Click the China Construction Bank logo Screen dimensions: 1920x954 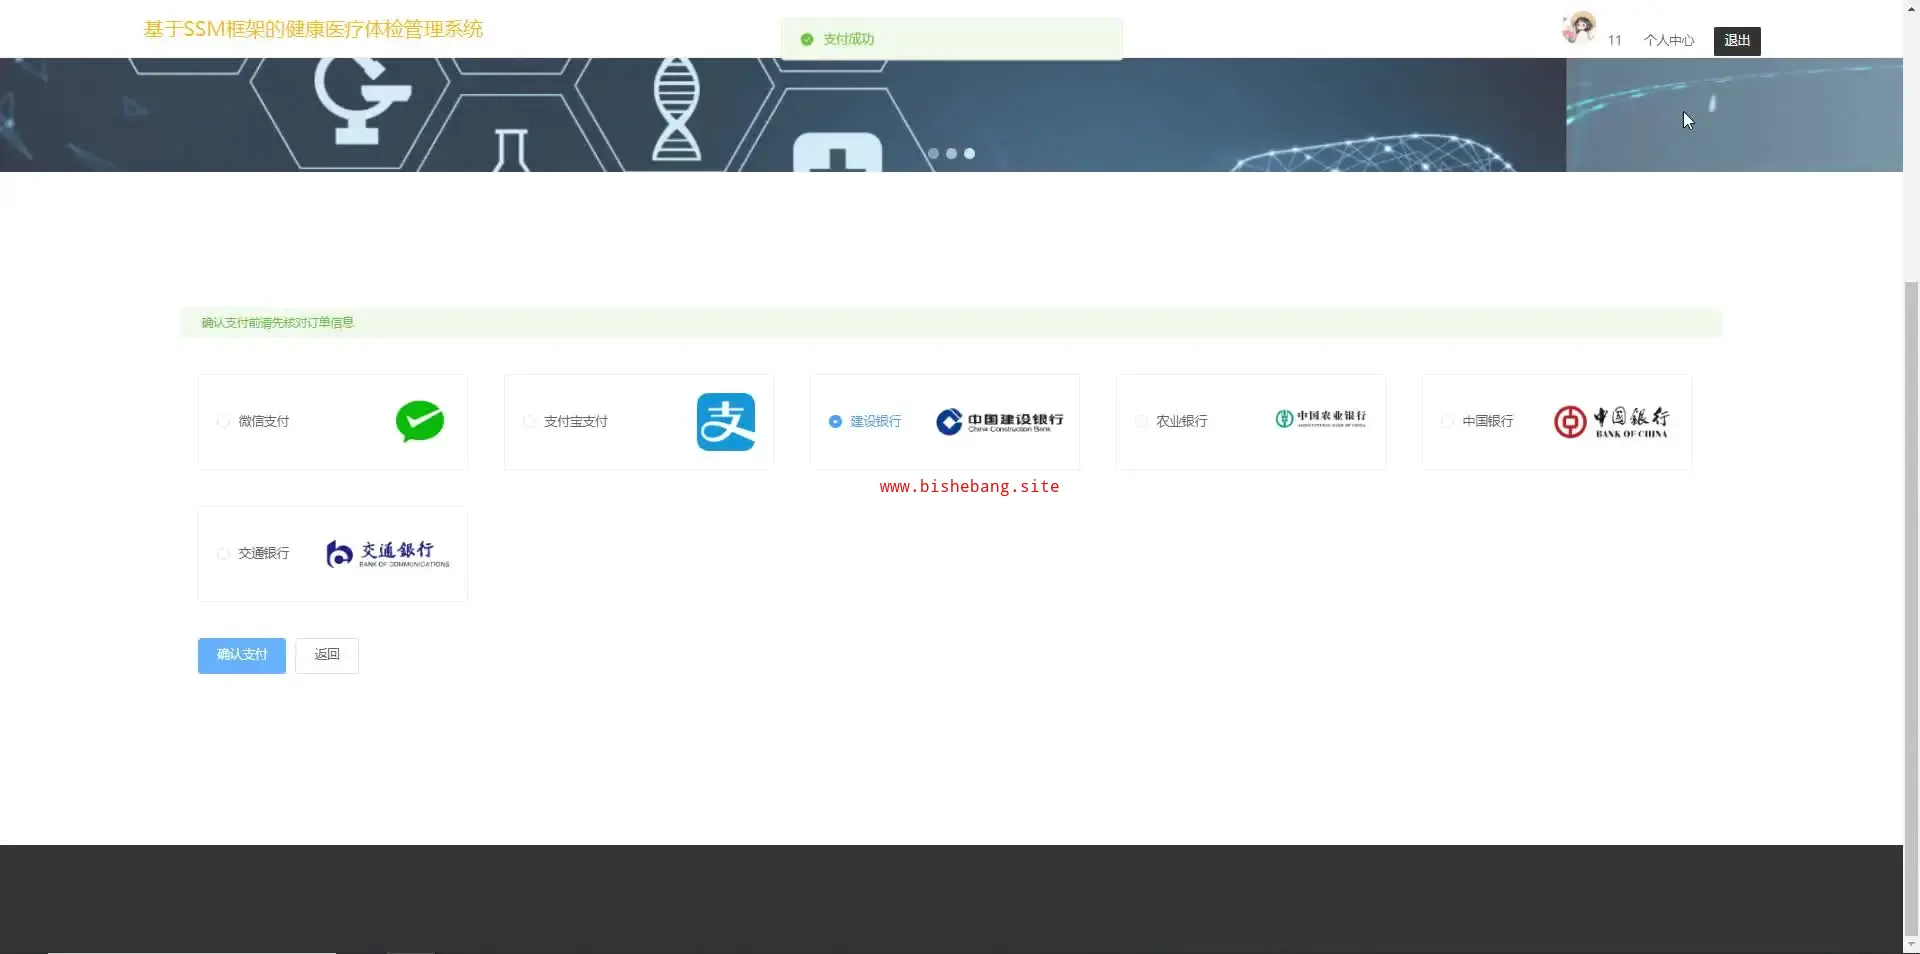click(999, 421)
